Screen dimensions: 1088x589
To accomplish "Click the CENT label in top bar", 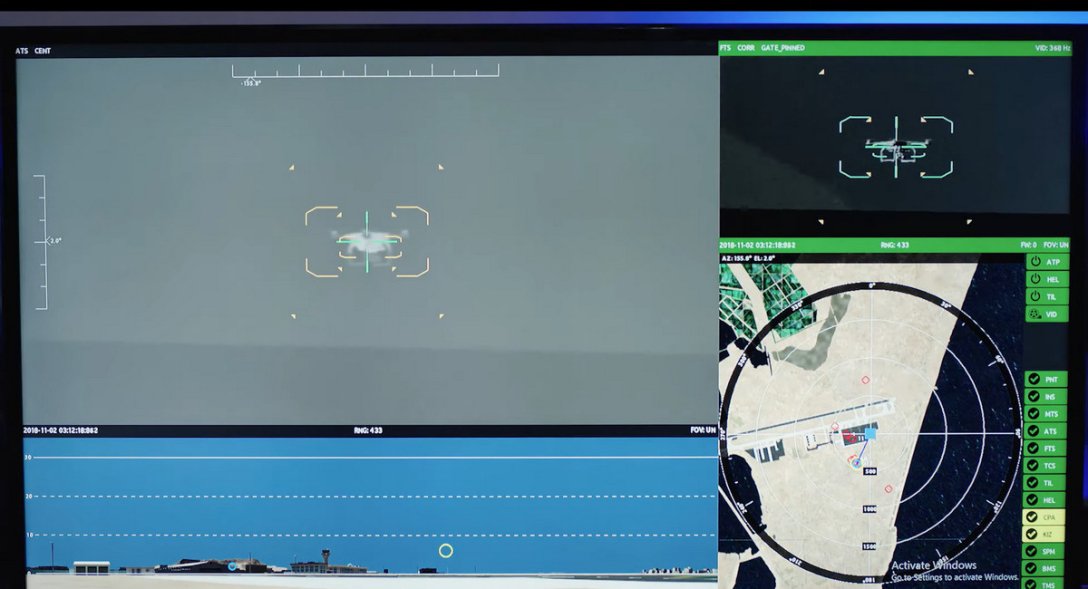I will 43,51.
